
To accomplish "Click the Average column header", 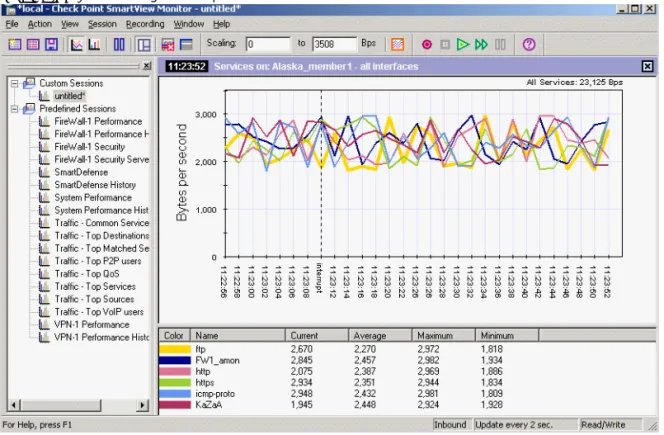I will [x=380, y=336].
